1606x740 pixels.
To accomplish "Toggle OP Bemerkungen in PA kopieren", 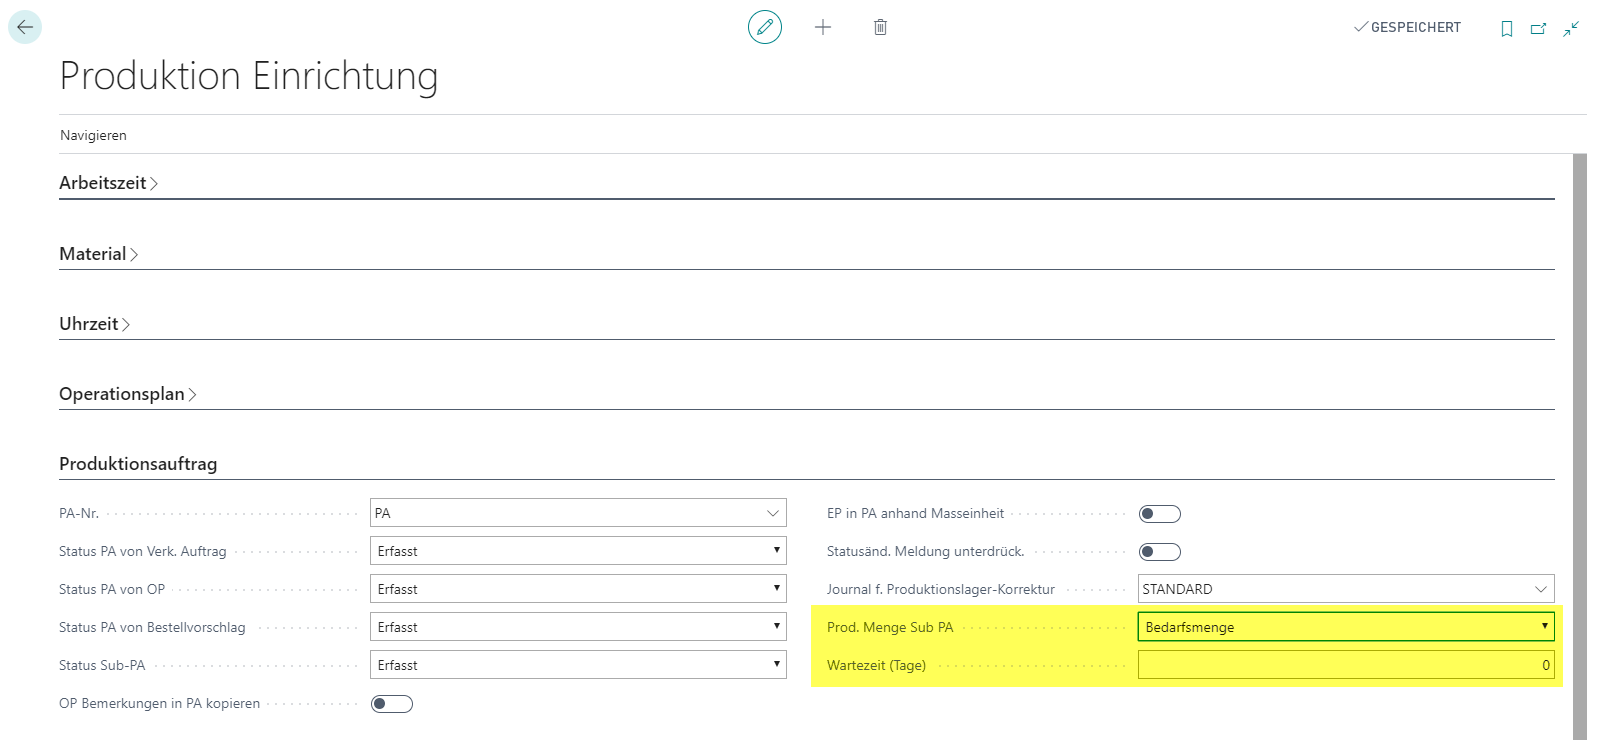I will coord(391,704).
